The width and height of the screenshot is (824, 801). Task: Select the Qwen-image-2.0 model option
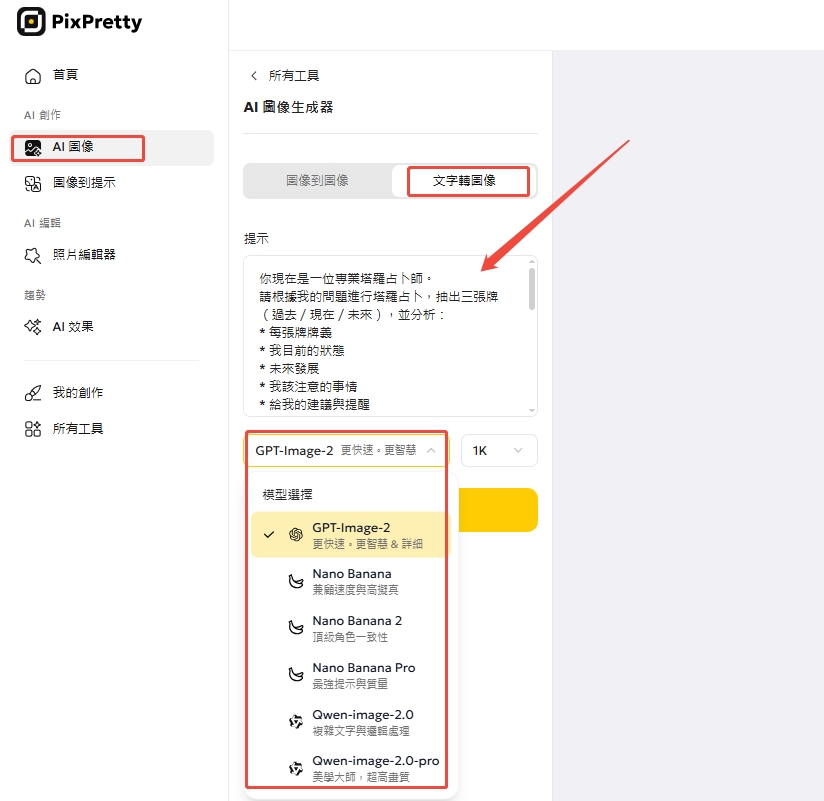[351, 721]
